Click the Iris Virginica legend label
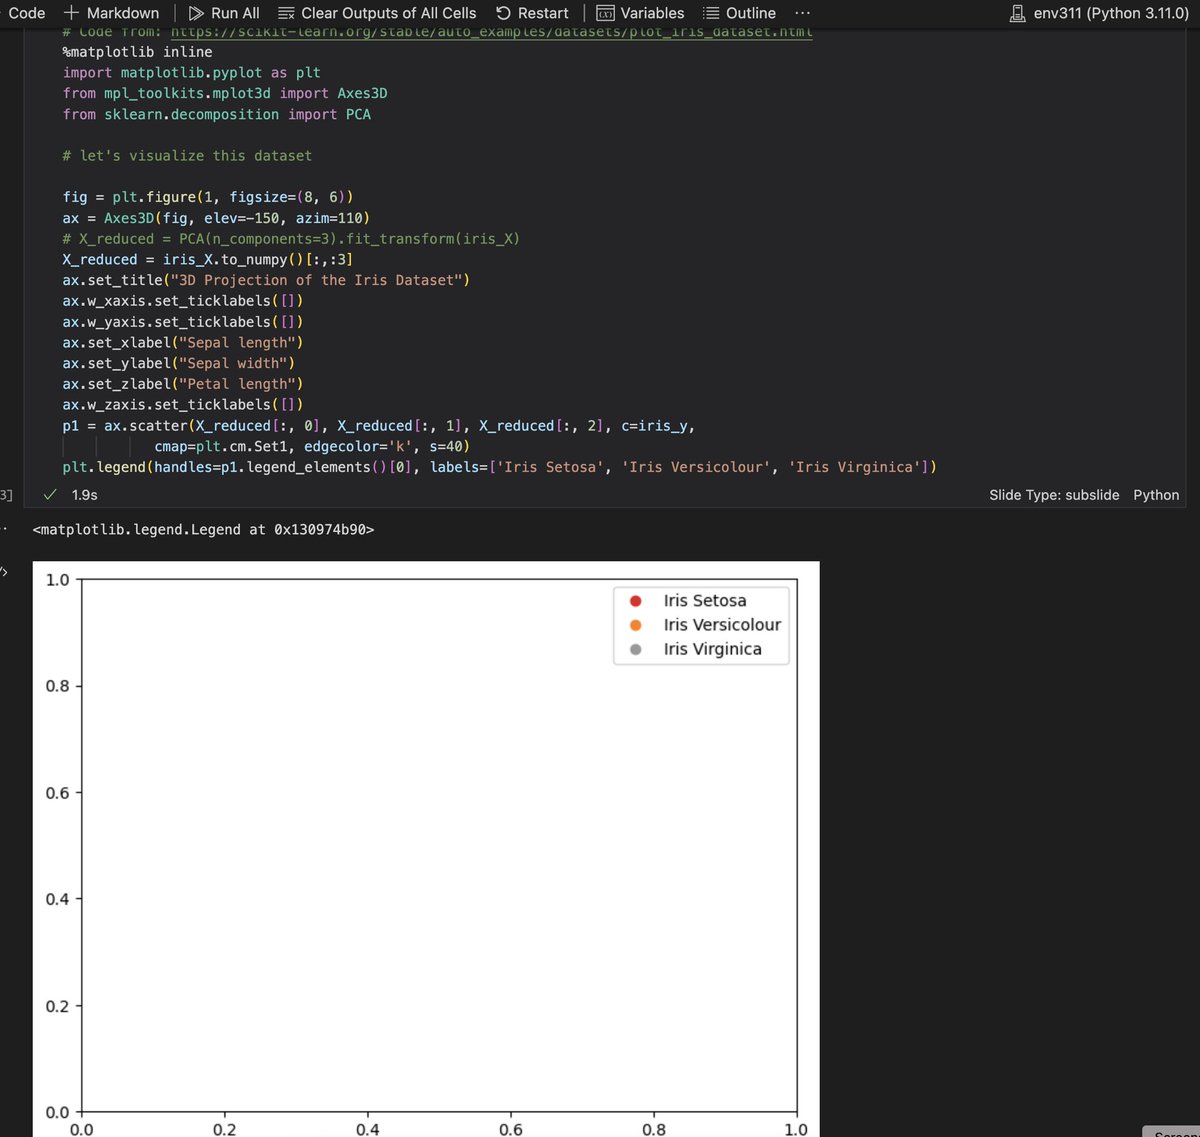The image size is (1200, 1137). point(713,649)
